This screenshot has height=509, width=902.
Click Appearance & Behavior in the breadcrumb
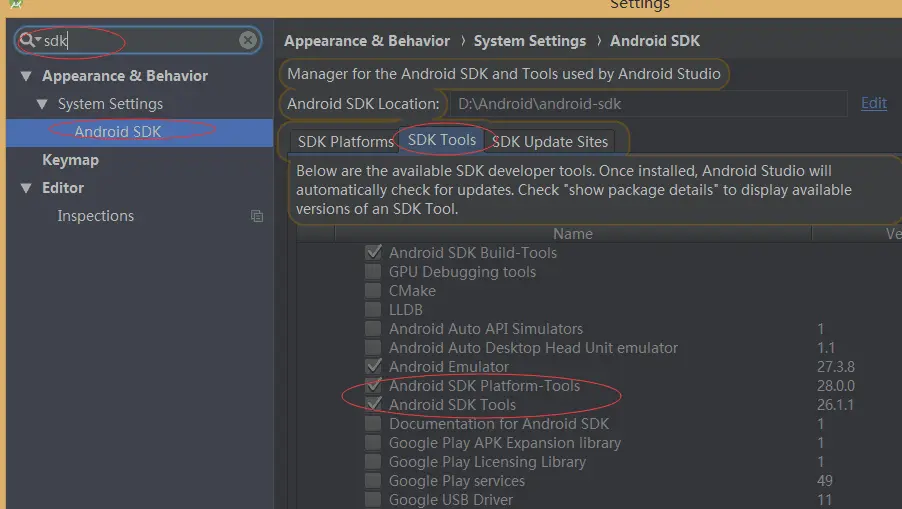coord(367,41)
